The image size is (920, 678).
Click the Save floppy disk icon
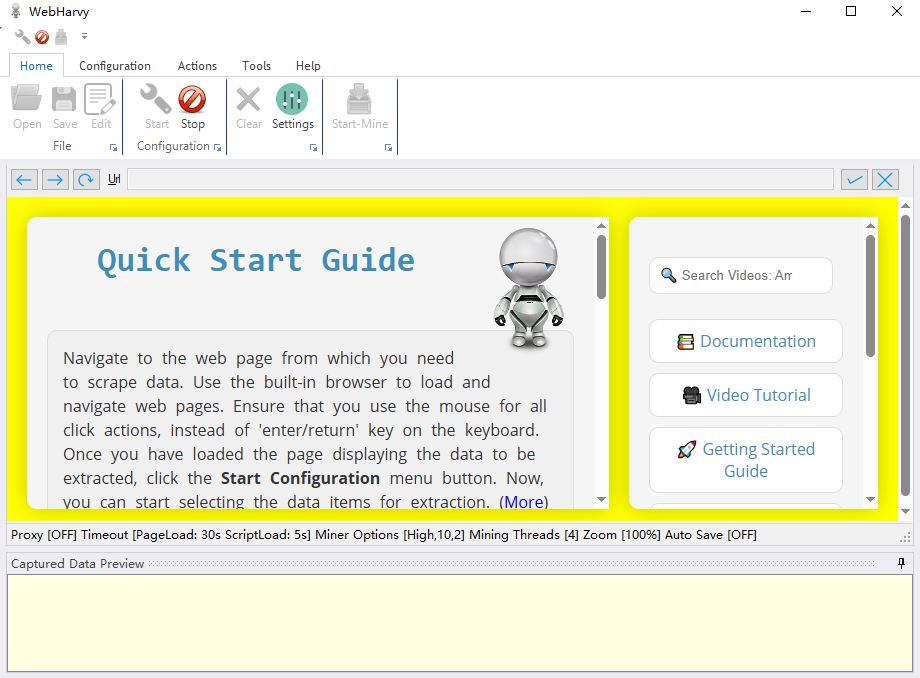64,99
